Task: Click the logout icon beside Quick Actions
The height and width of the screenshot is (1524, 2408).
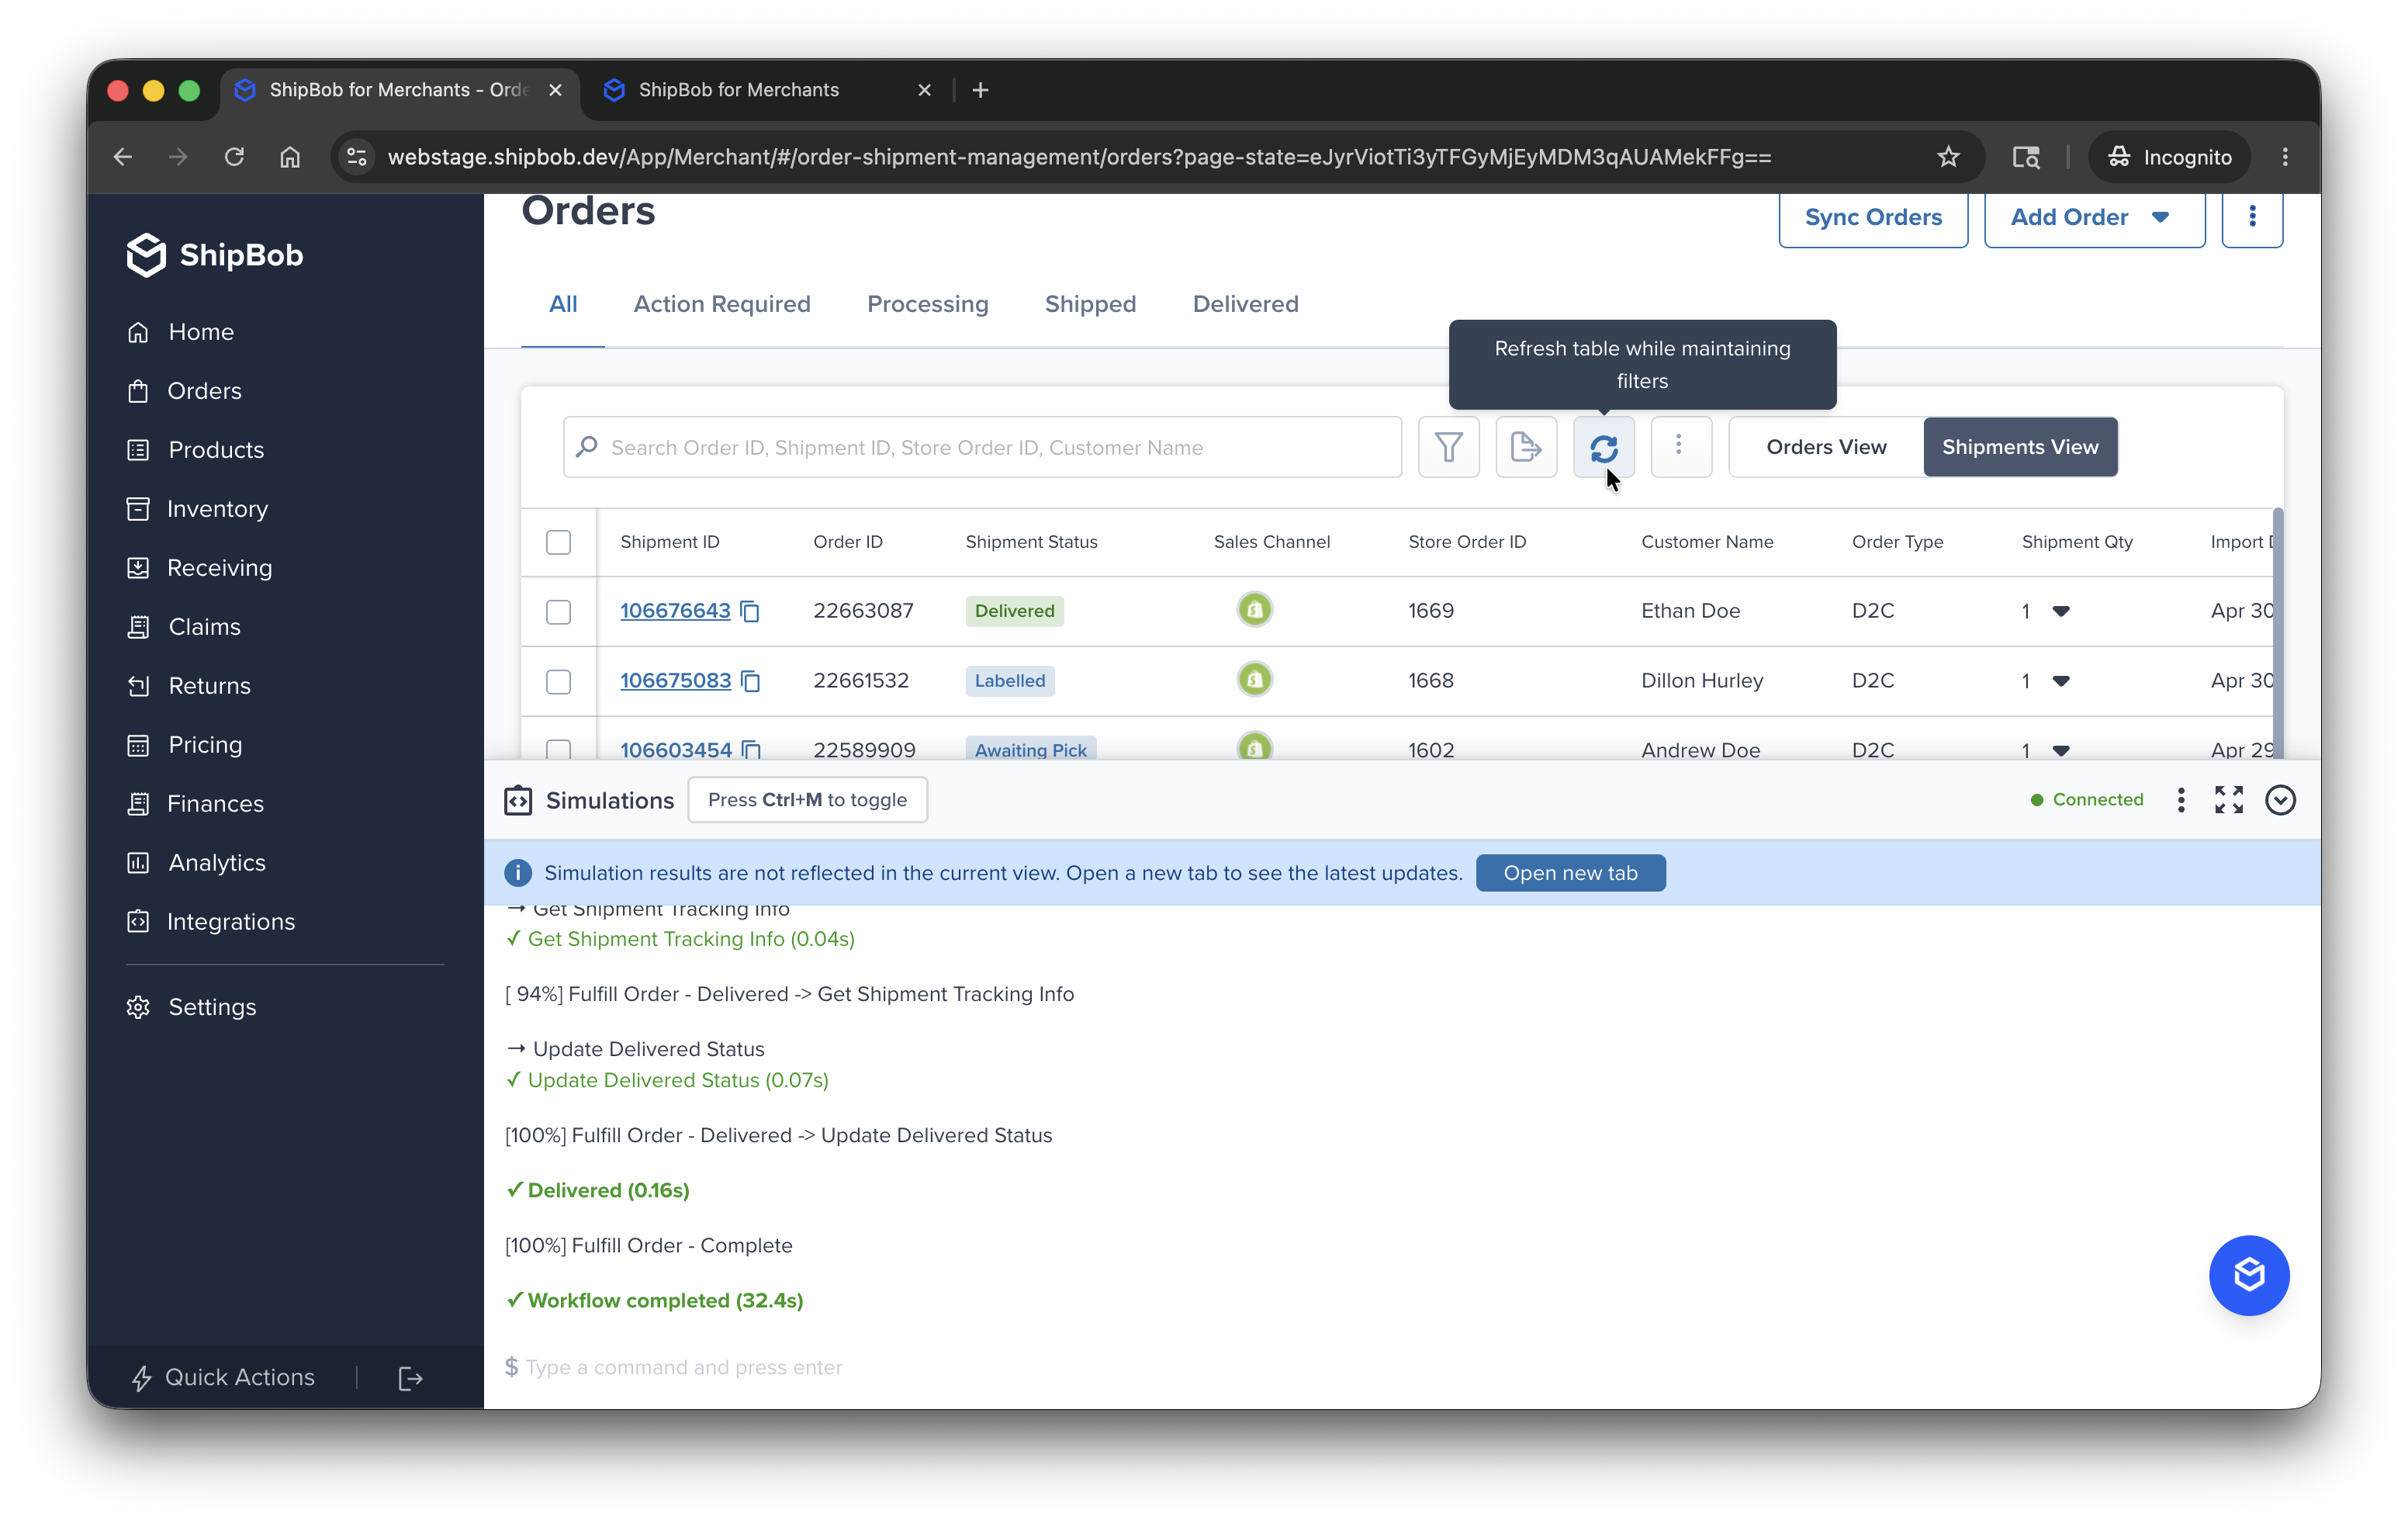Action: click(x=410, y=1378)
